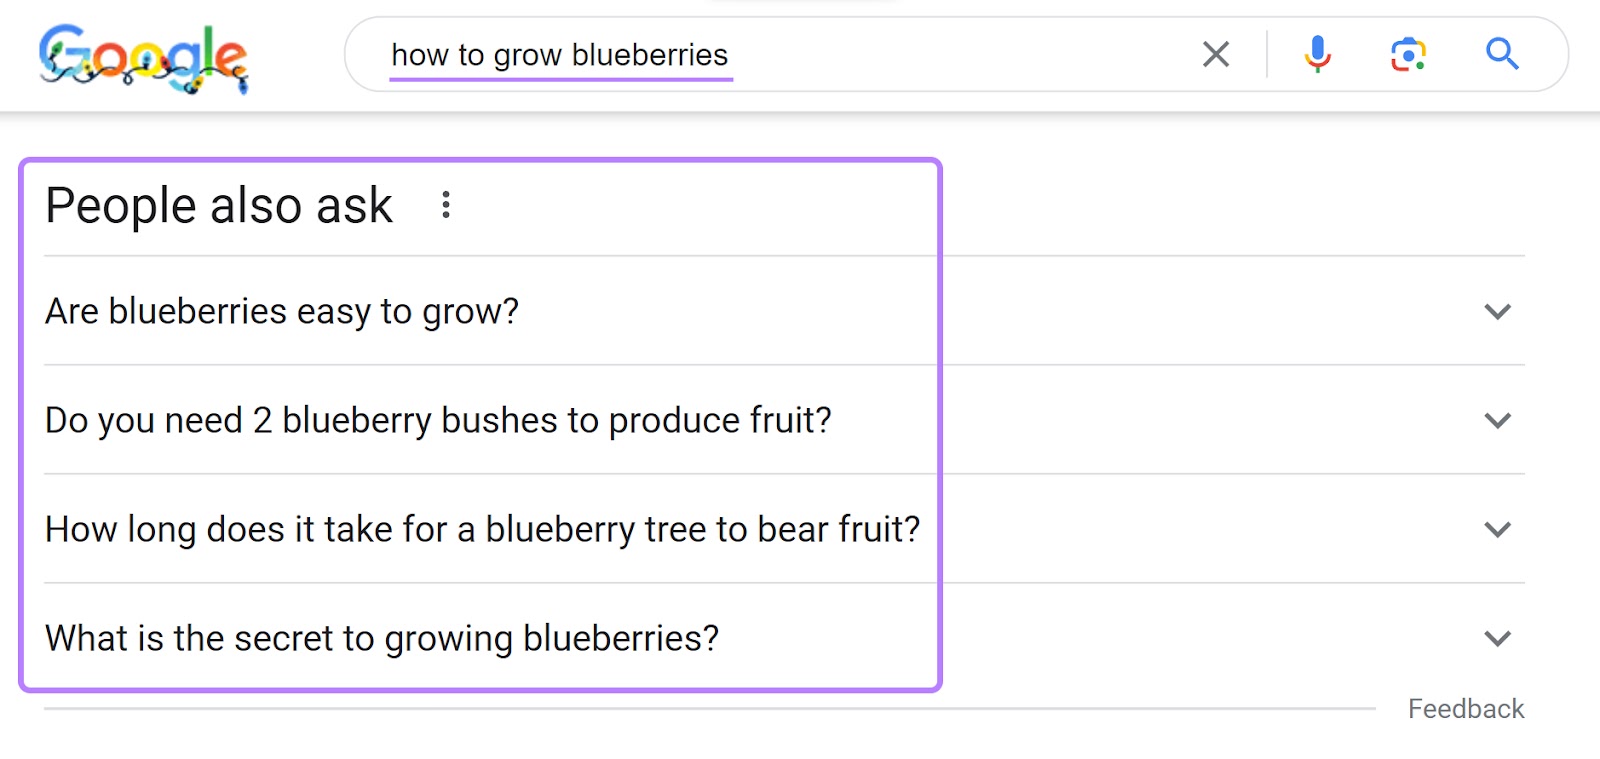Open the question about growing blueberries easily
Viewport: 1600px width, 759px height.
coord(282,311)
